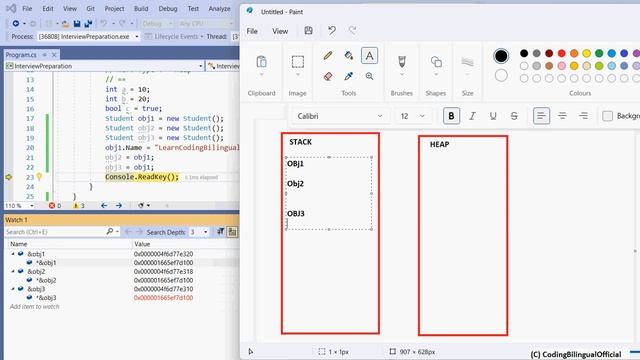Align text center in Paint

pyautogui.click(x=562, y=116)
